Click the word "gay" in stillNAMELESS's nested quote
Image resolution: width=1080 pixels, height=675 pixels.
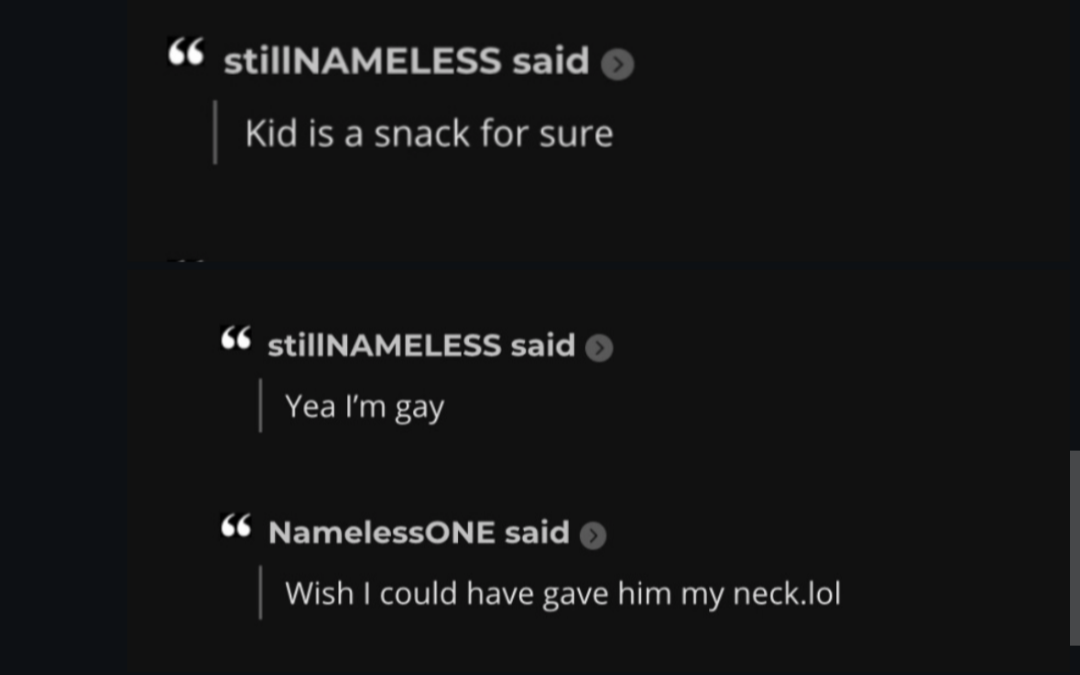pyautogui.click(x=419, y=408)
